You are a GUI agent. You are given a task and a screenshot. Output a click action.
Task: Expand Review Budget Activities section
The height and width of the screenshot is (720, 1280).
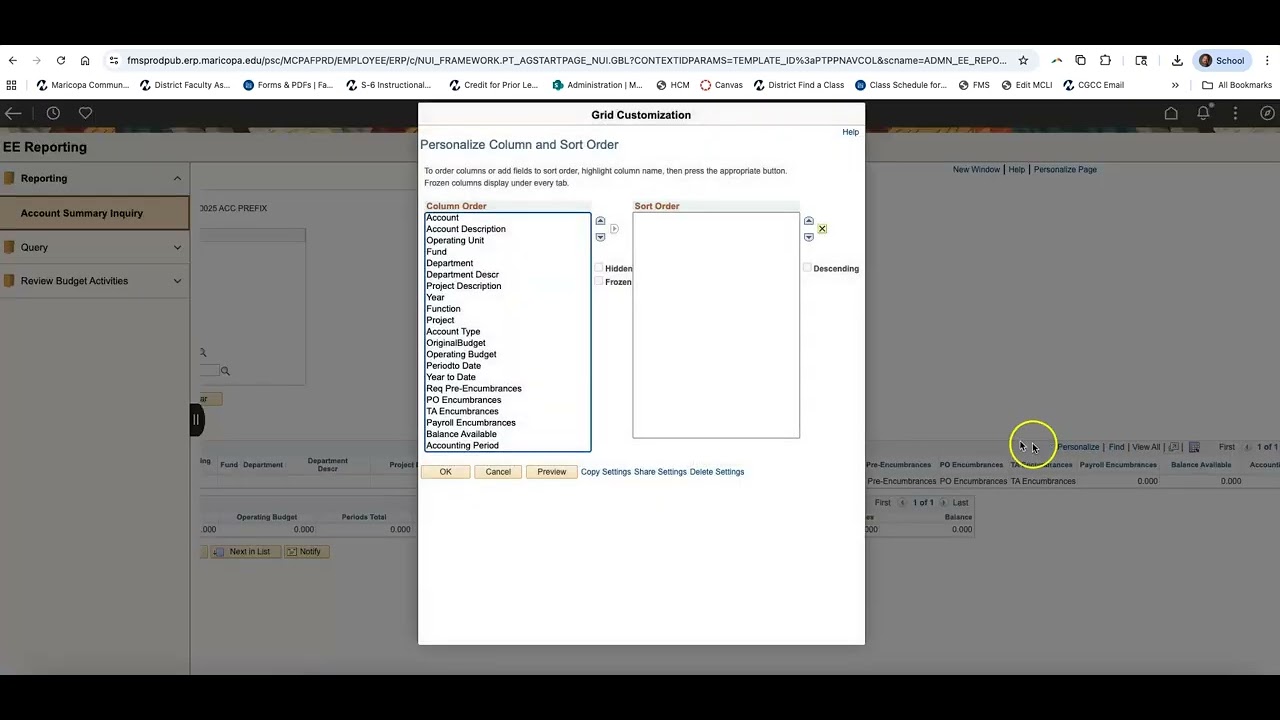pyautogui.click(x=177, y=281)
